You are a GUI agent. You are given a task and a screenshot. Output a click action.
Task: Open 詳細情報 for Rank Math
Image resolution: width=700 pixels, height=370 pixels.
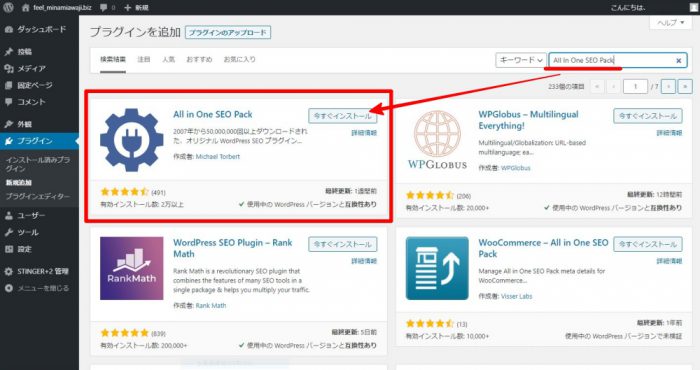[364, 261]
